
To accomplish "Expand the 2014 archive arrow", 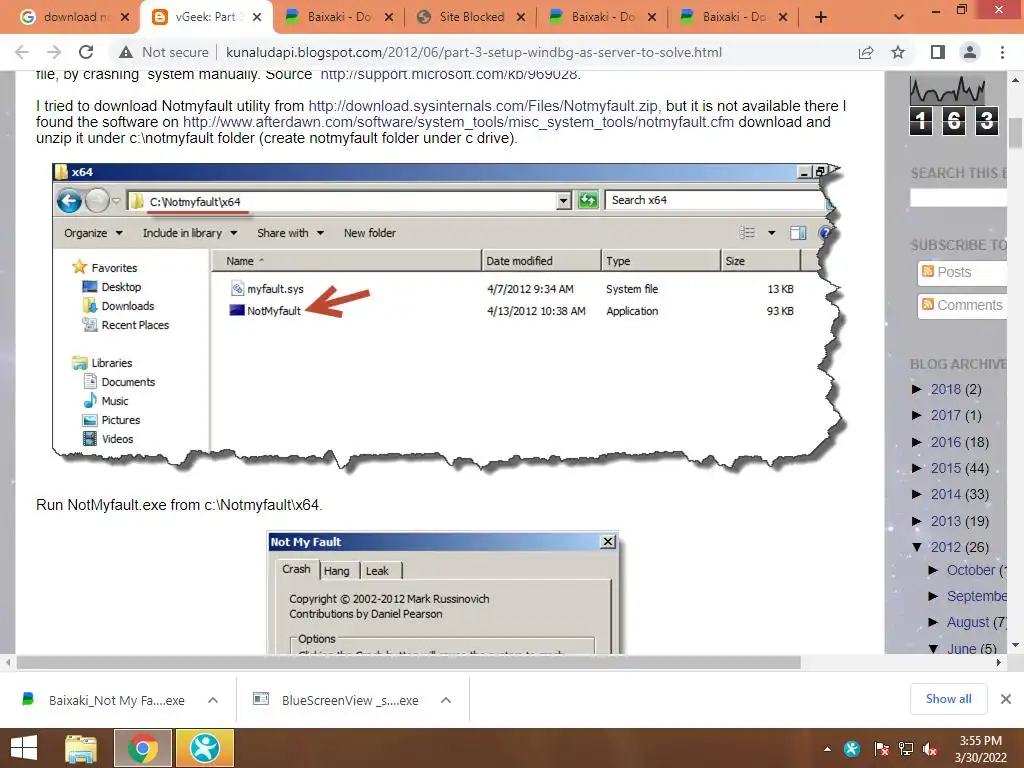I will tap(917, 494).
